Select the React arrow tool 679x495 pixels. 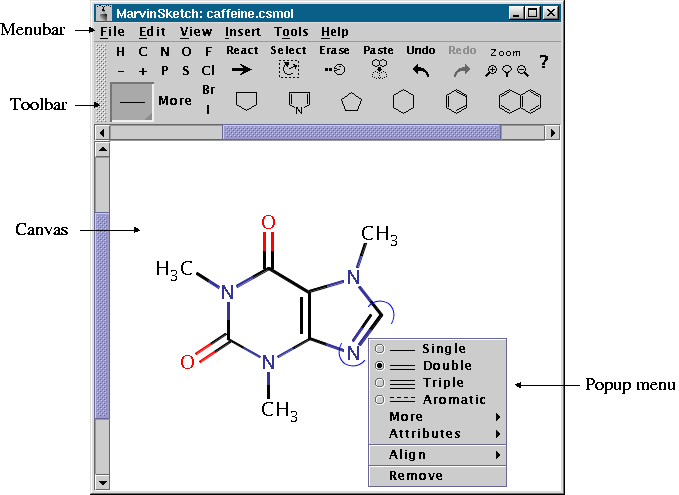pyautogui.click(x=241, y=70)
